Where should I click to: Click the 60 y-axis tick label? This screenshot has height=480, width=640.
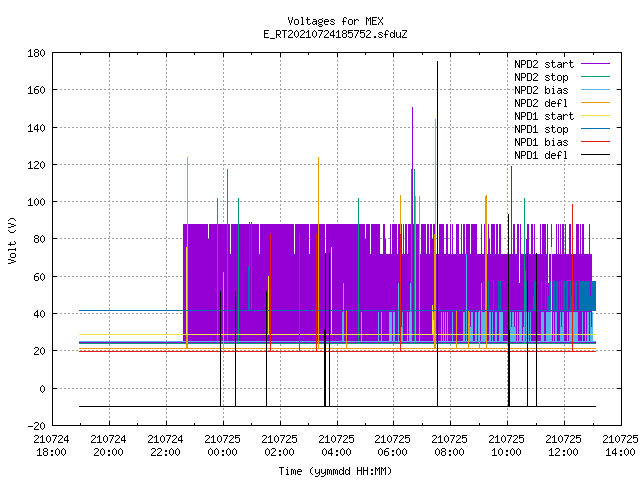(x=40, y=277)
